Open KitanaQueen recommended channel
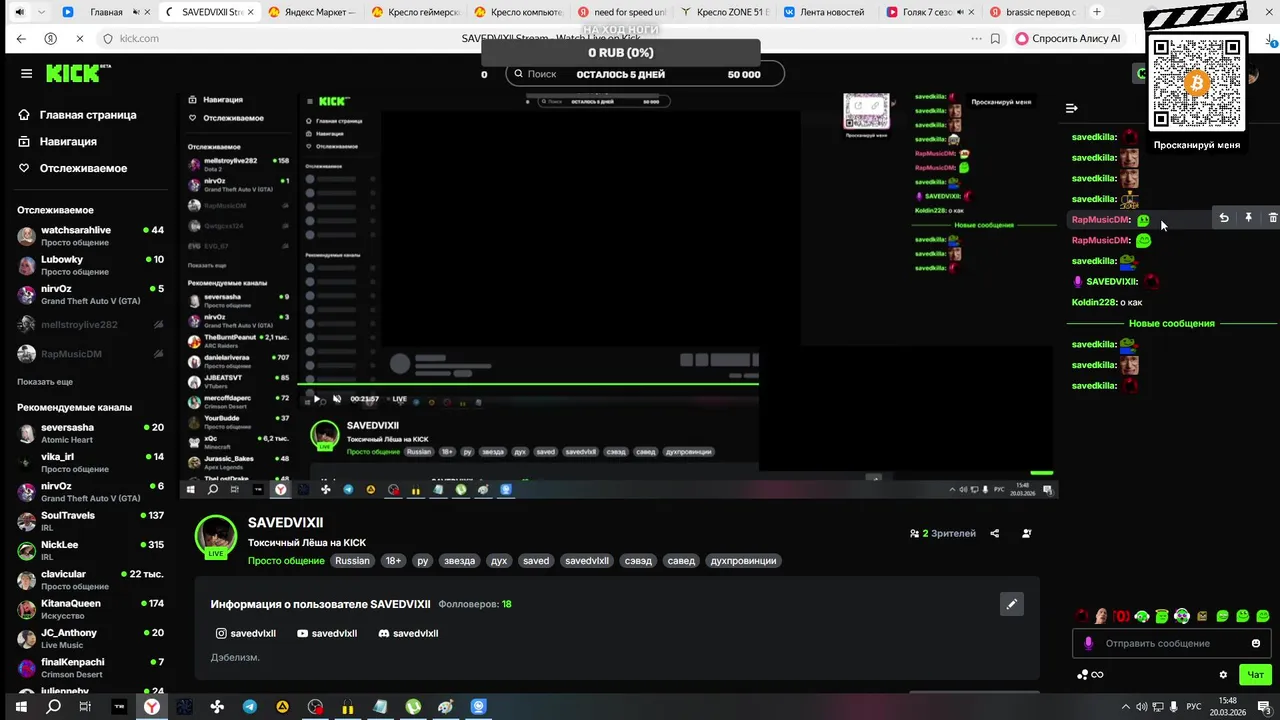 pos(90,609)
